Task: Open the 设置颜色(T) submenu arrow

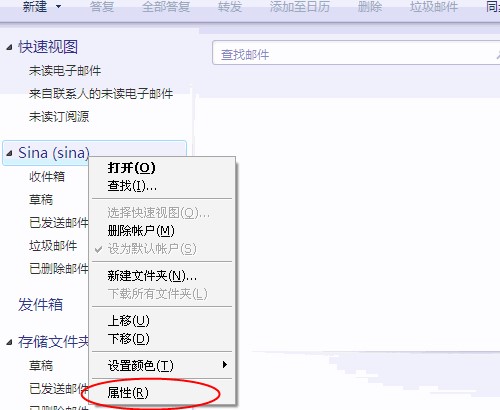Action: (225, 365)
